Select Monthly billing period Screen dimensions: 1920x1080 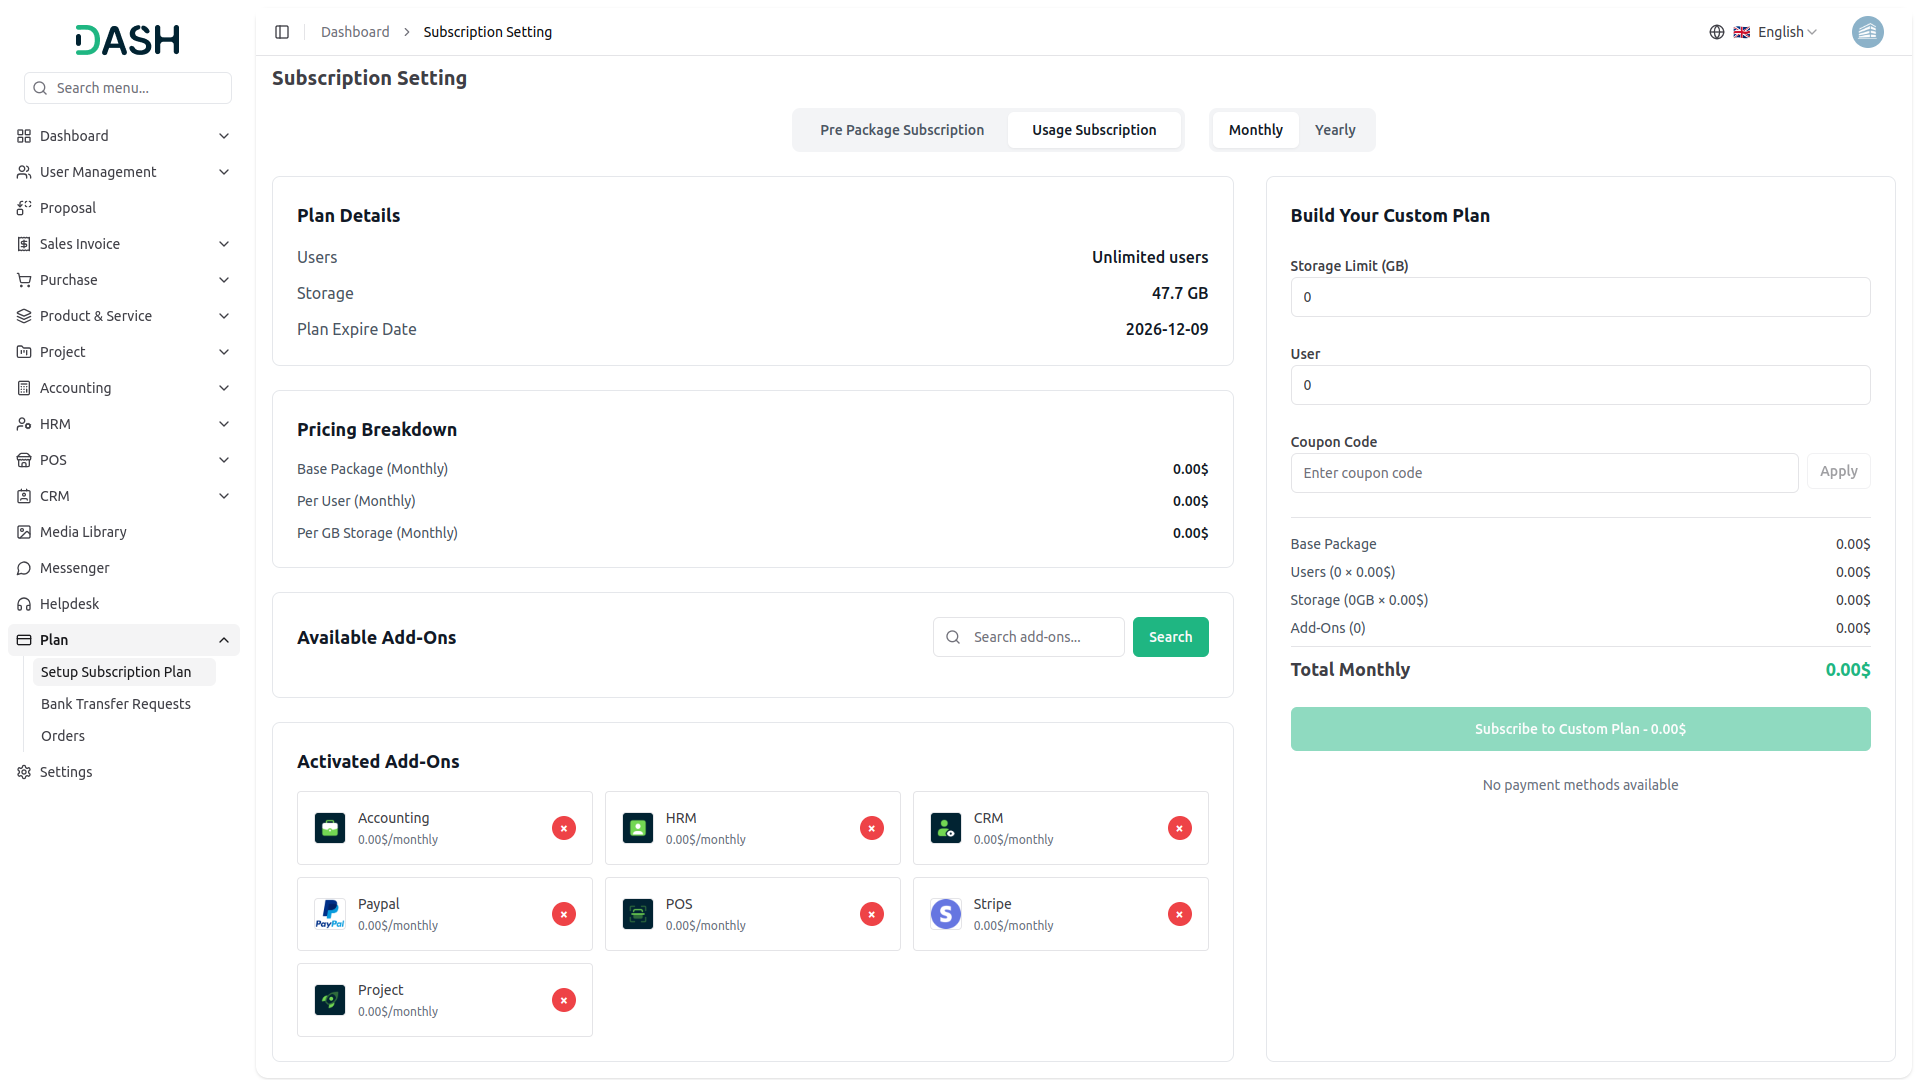point(1255,130)
